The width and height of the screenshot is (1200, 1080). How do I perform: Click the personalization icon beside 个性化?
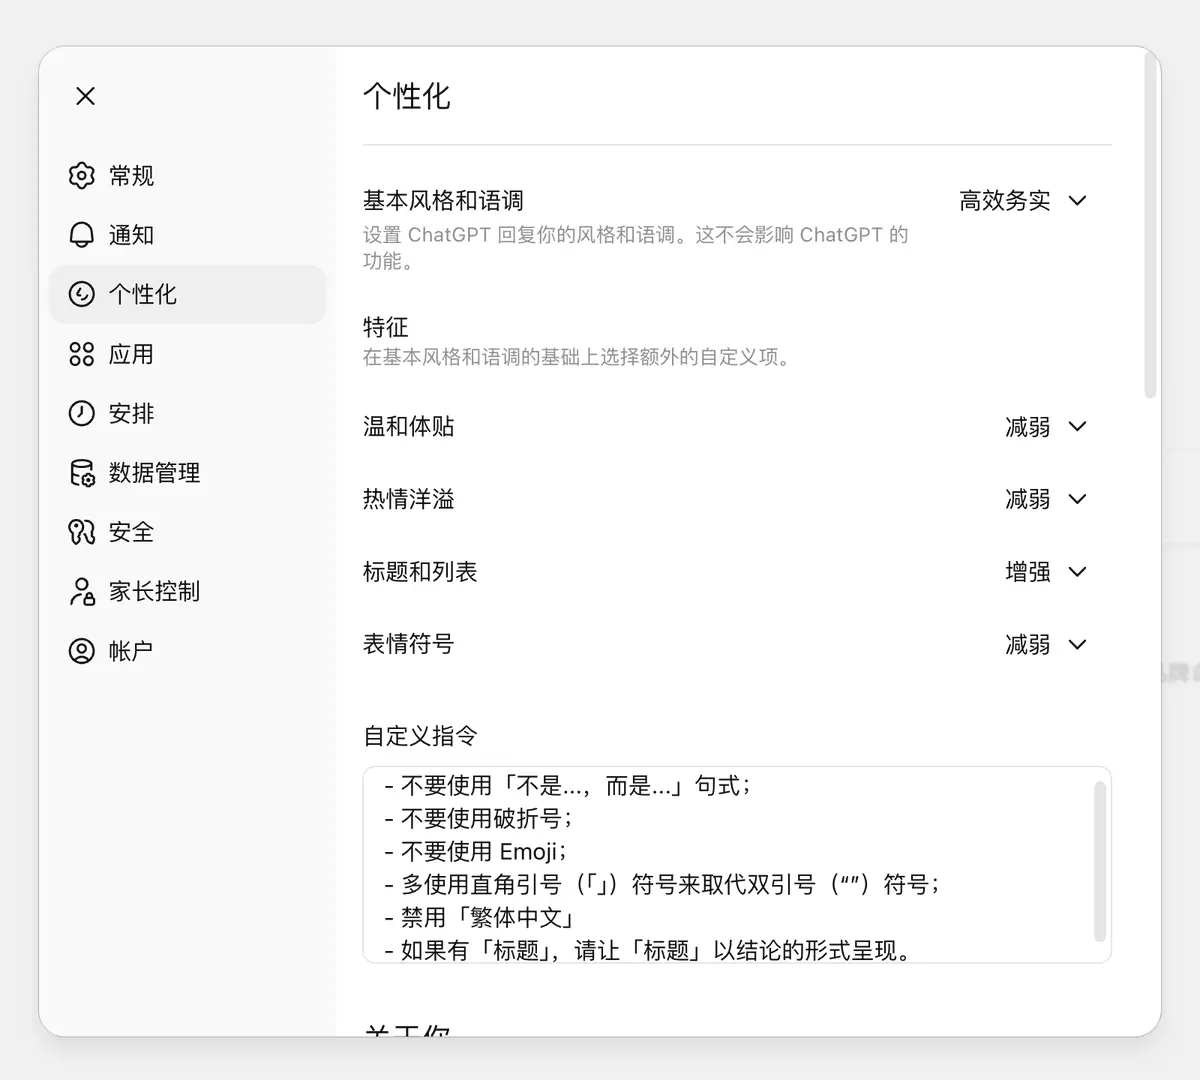[x=81, y=294]
